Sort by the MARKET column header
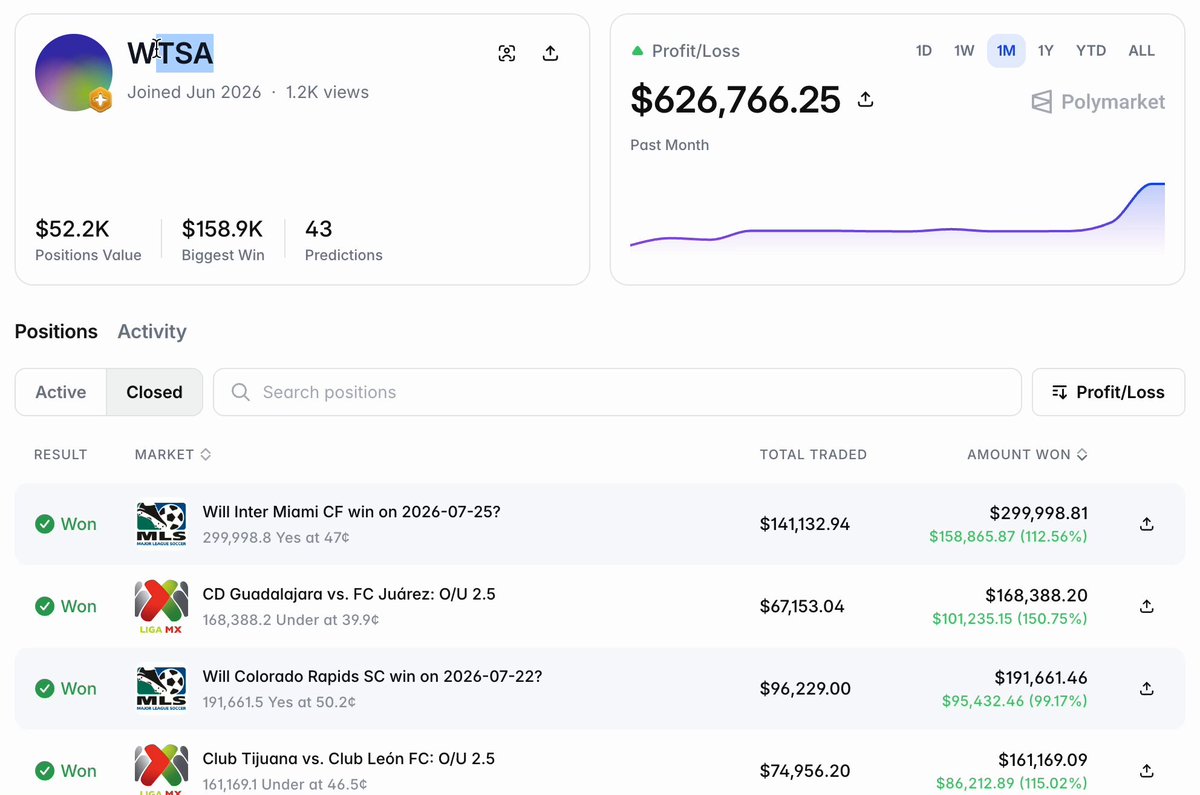 pos(173,454)
